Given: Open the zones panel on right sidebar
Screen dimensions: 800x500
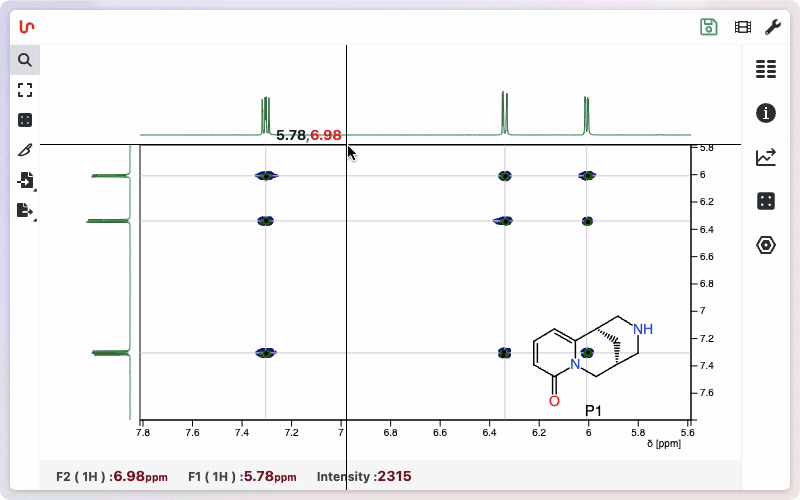Looking at the screenshot, I should (x=766, y=201).
